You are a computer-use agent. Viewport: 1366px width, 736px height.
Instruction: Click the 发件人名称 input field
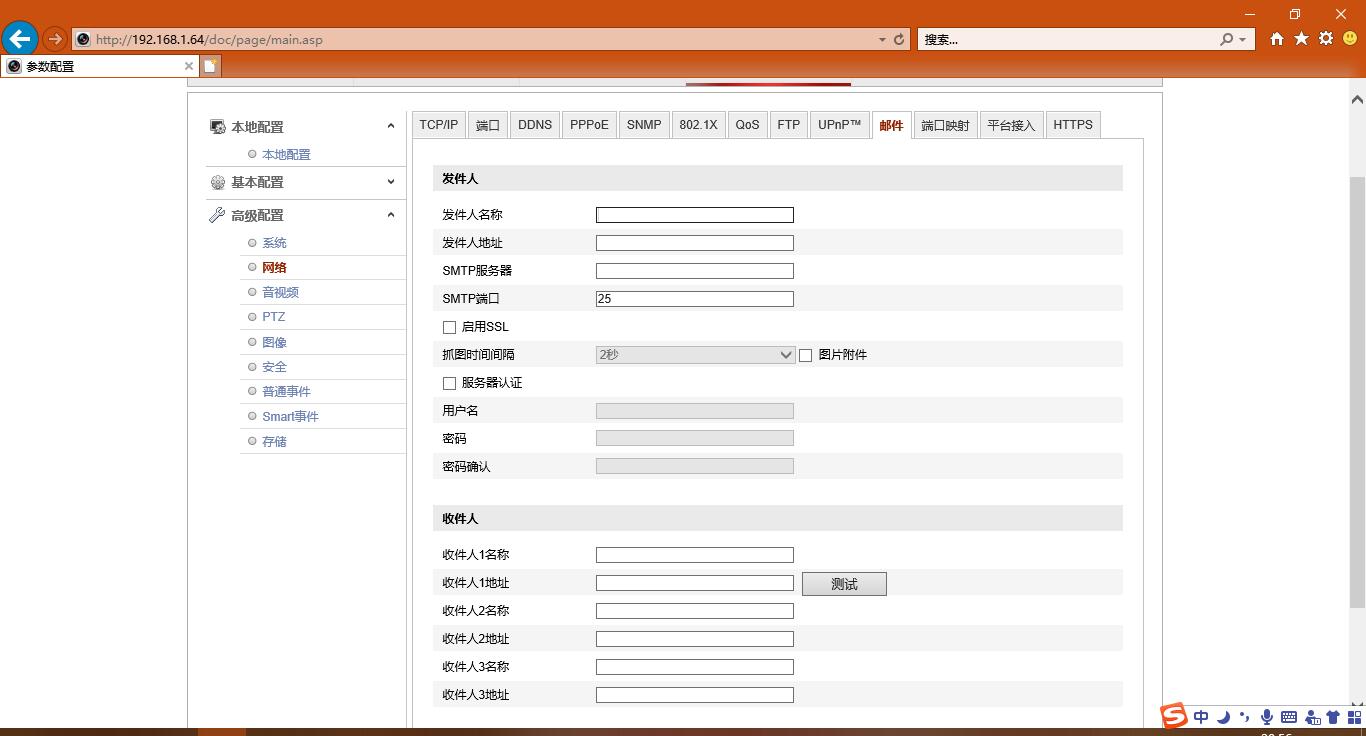click(x=695, y=215)
